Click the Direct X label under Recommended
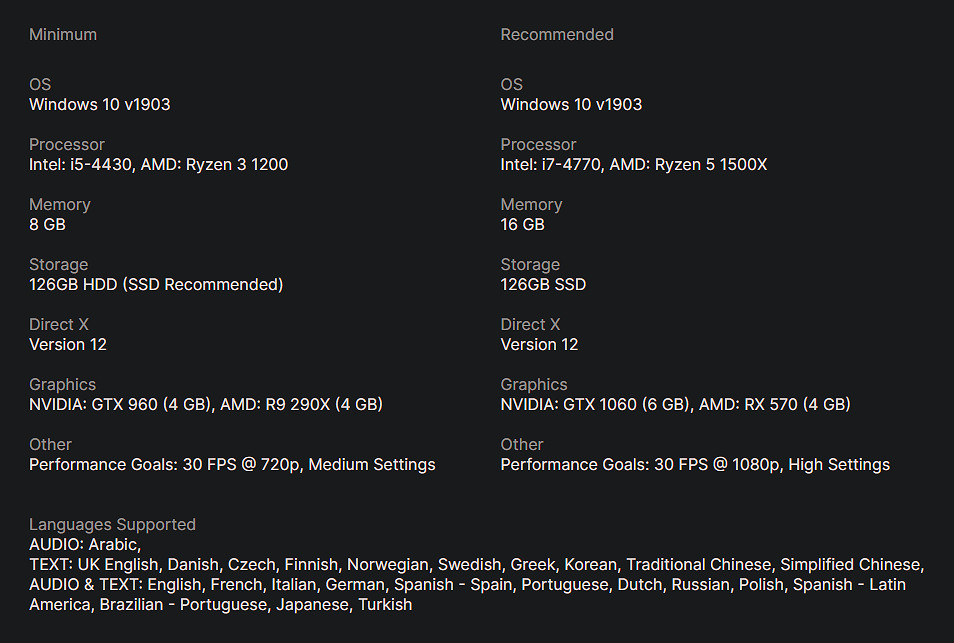This screenshot has height=643, width=954. point(530,324)
